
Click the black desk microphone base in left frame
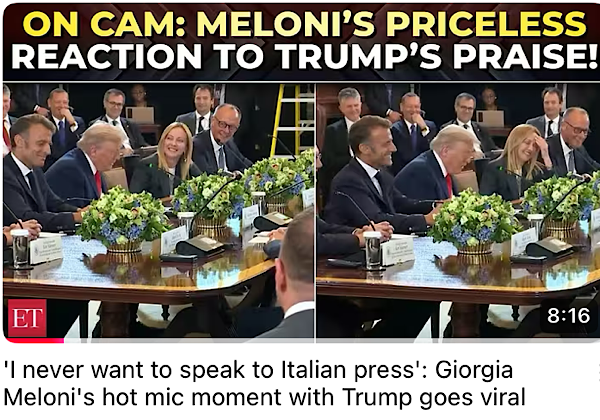tap(199, 247)
